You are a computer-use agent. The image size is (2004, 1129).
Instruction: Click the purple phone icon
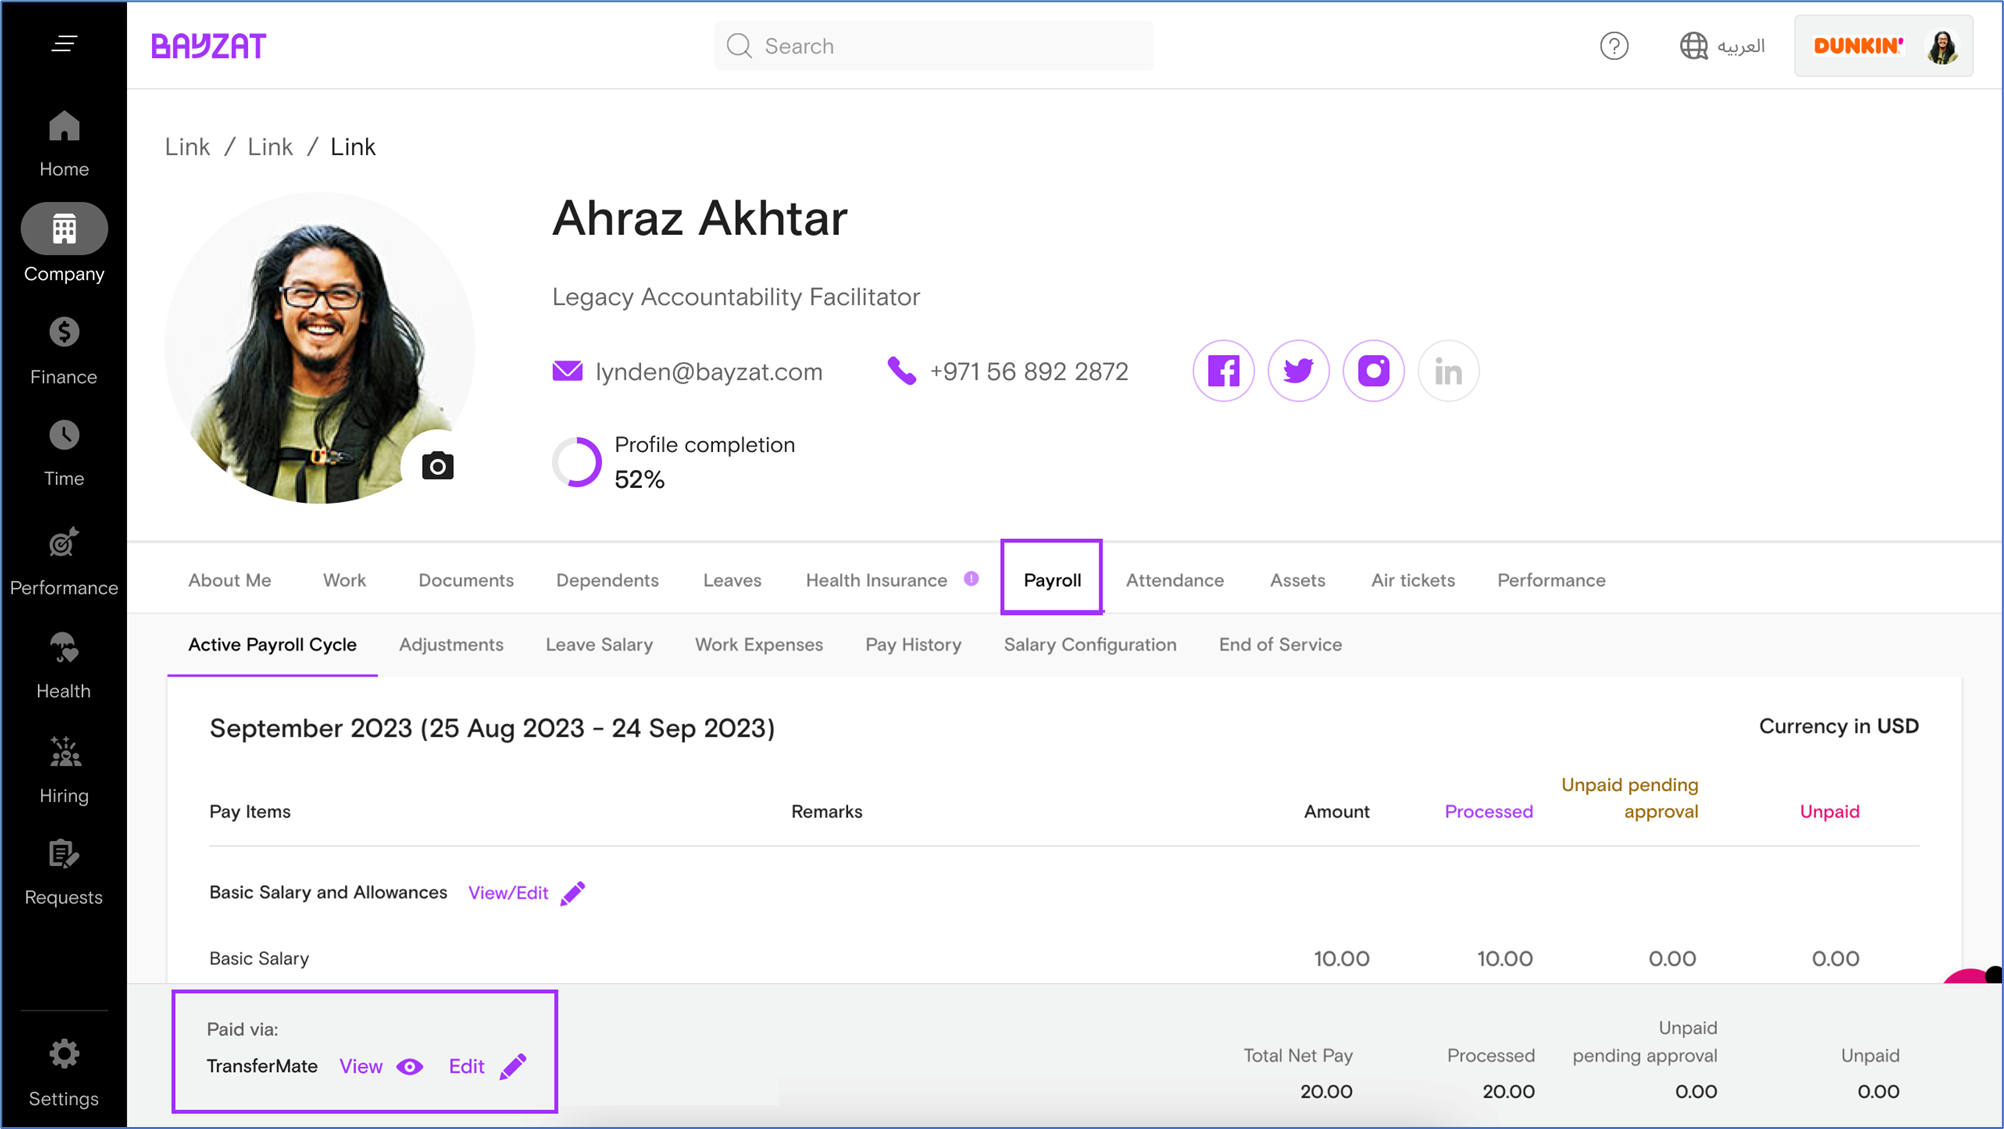[x=901, y=371]
